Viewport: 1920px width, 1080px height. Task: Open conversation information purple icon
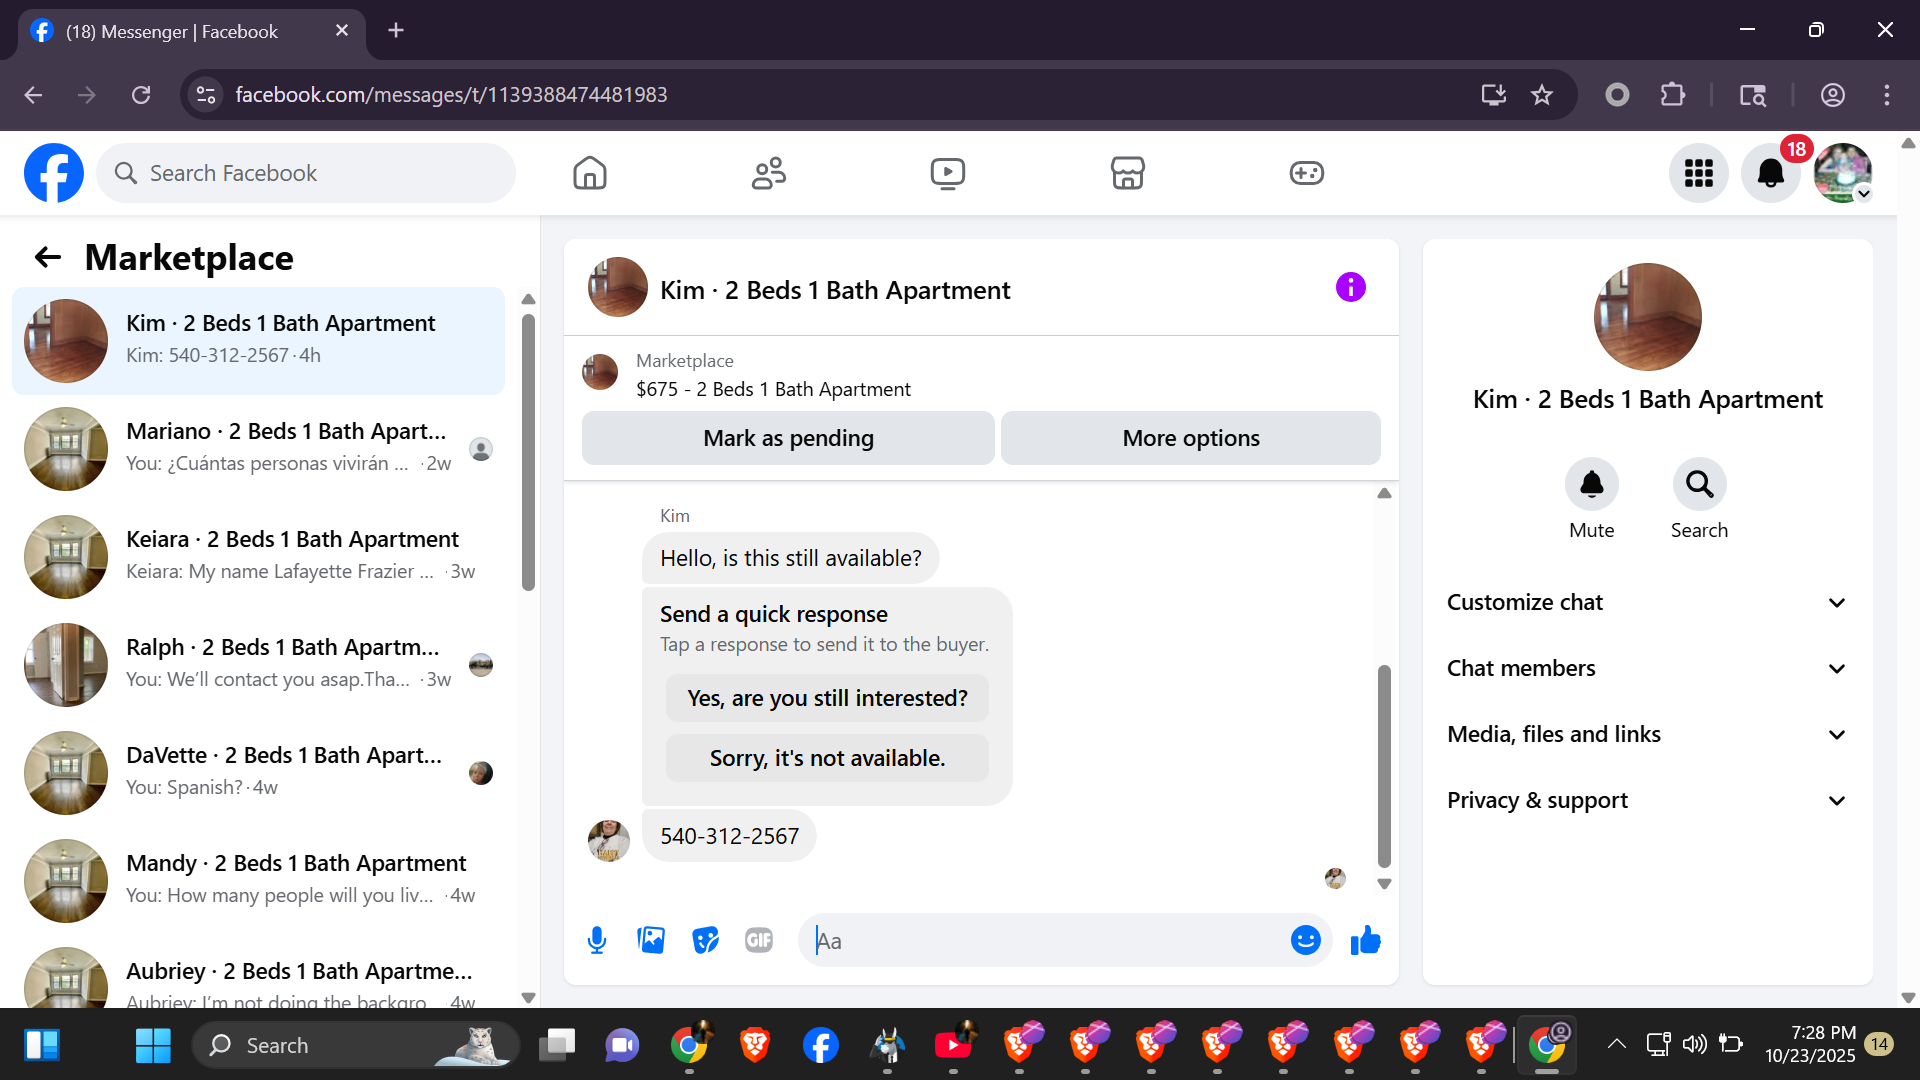pyautogui.click(x=1350, y=288)
